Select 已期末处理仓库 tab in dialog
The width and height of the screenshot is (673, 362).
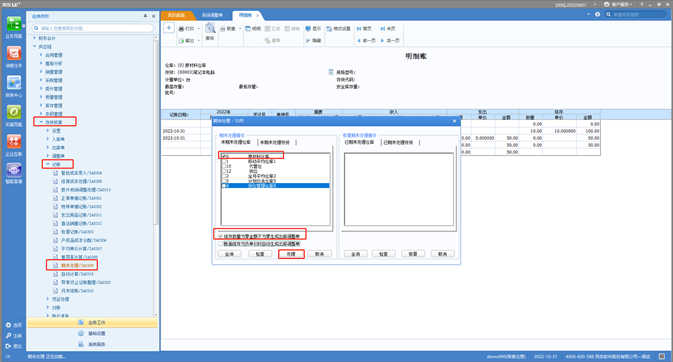pos(359,142)
